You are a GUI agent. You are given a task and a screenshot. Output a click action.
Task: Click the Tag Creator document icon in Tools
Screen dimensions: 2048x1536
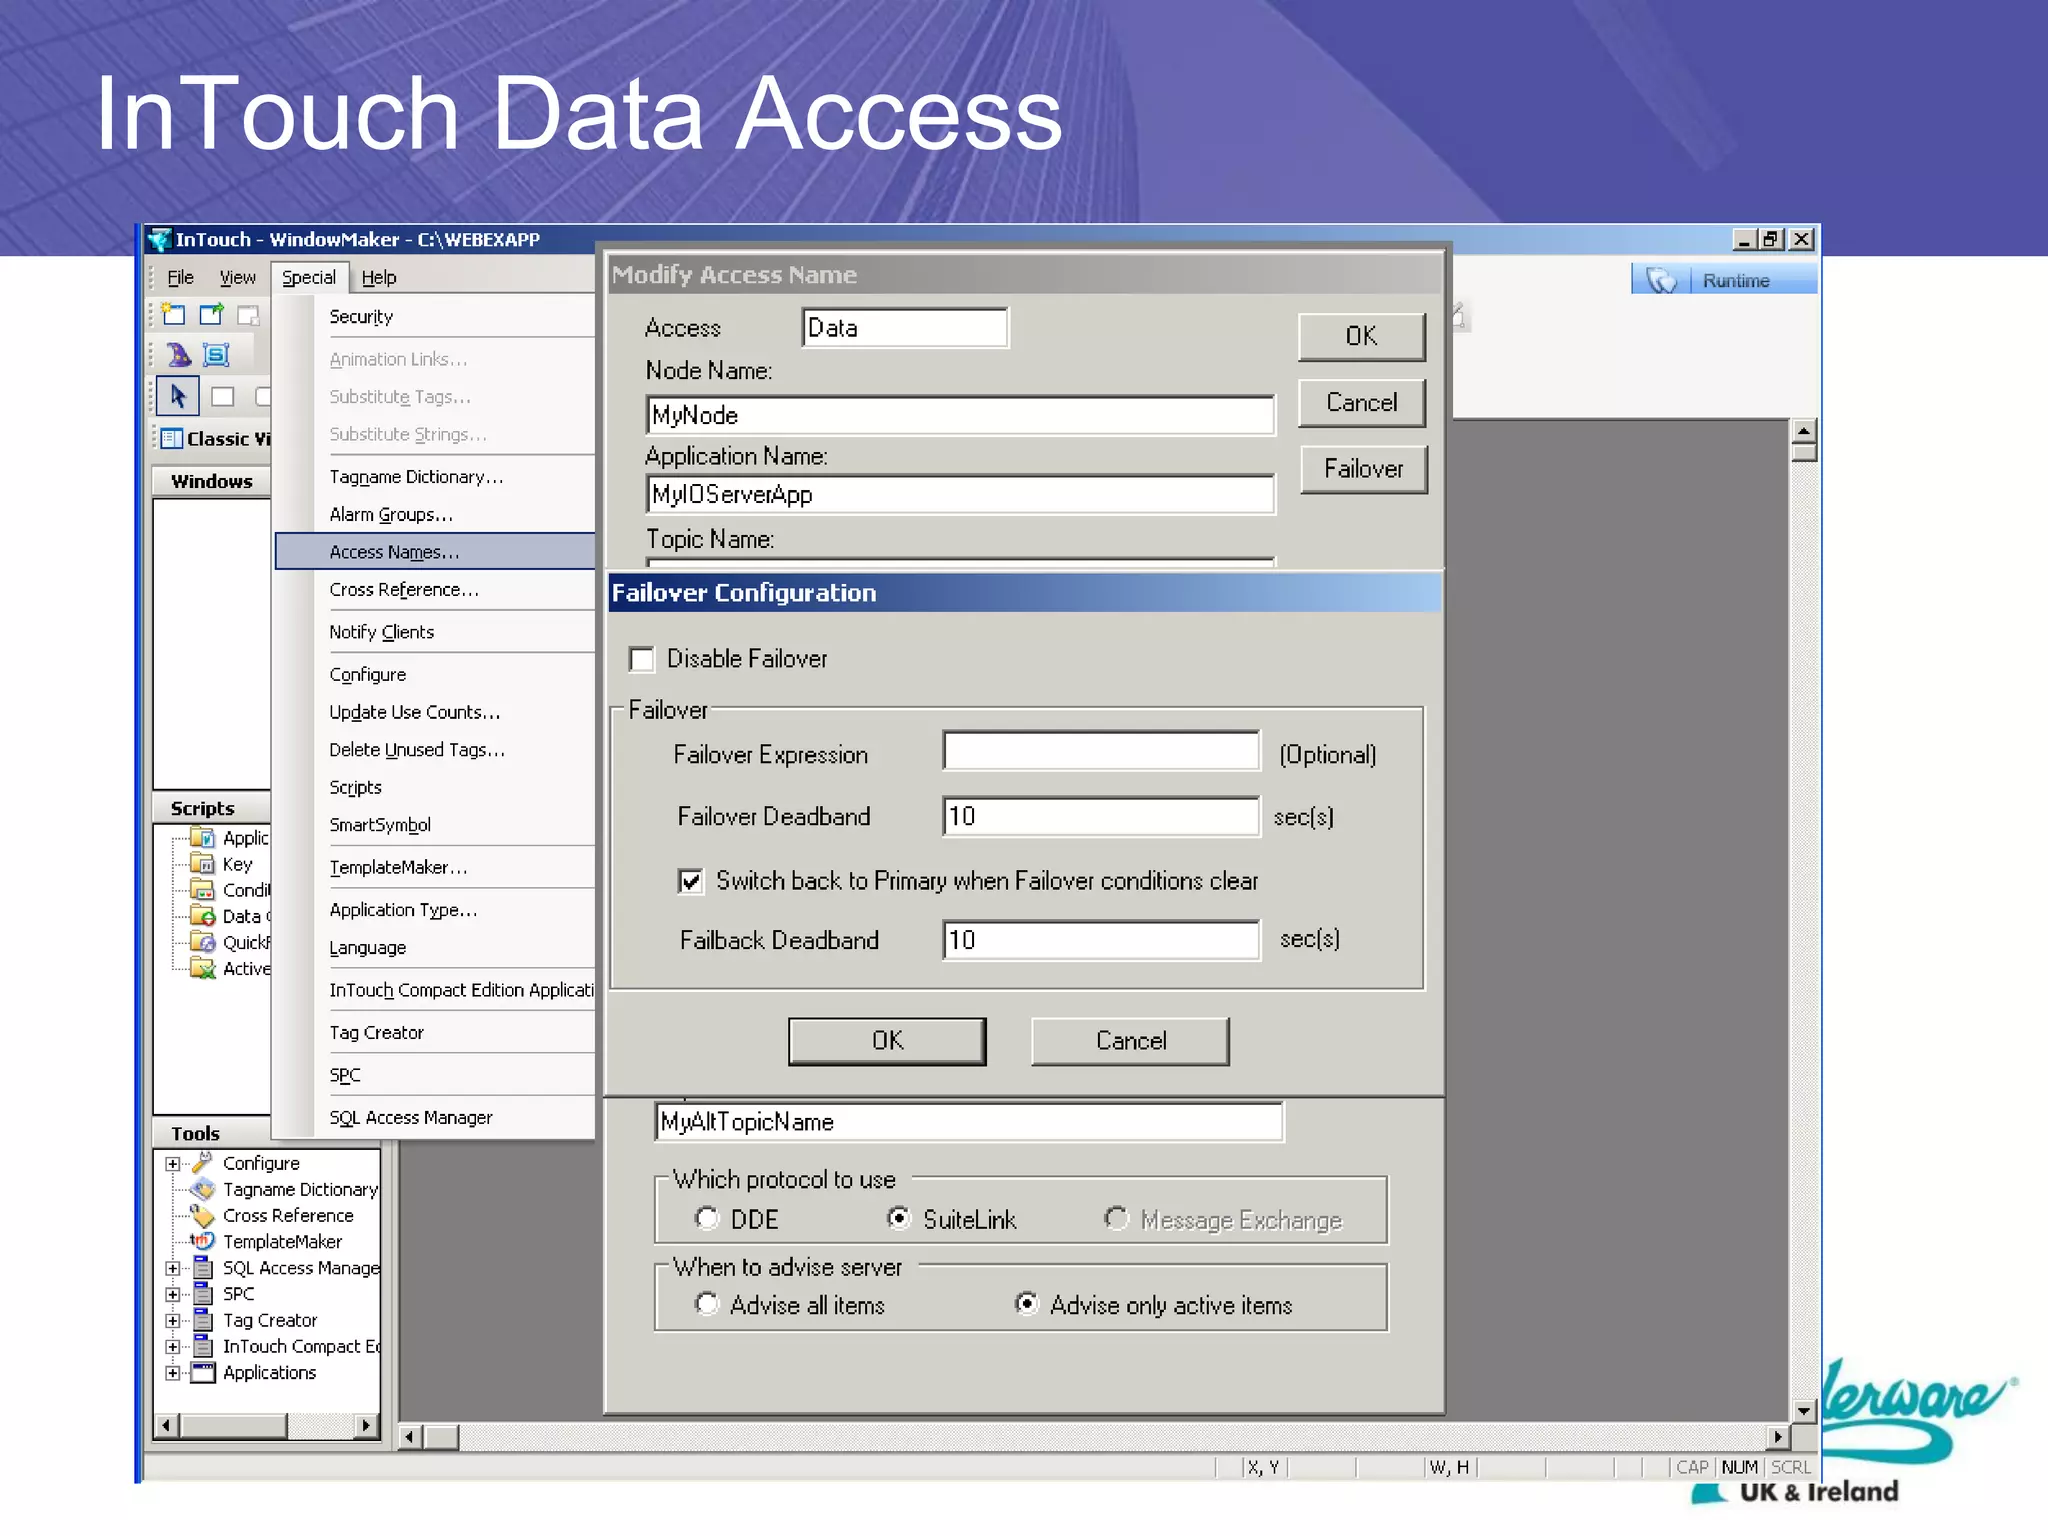point(202,1320)
